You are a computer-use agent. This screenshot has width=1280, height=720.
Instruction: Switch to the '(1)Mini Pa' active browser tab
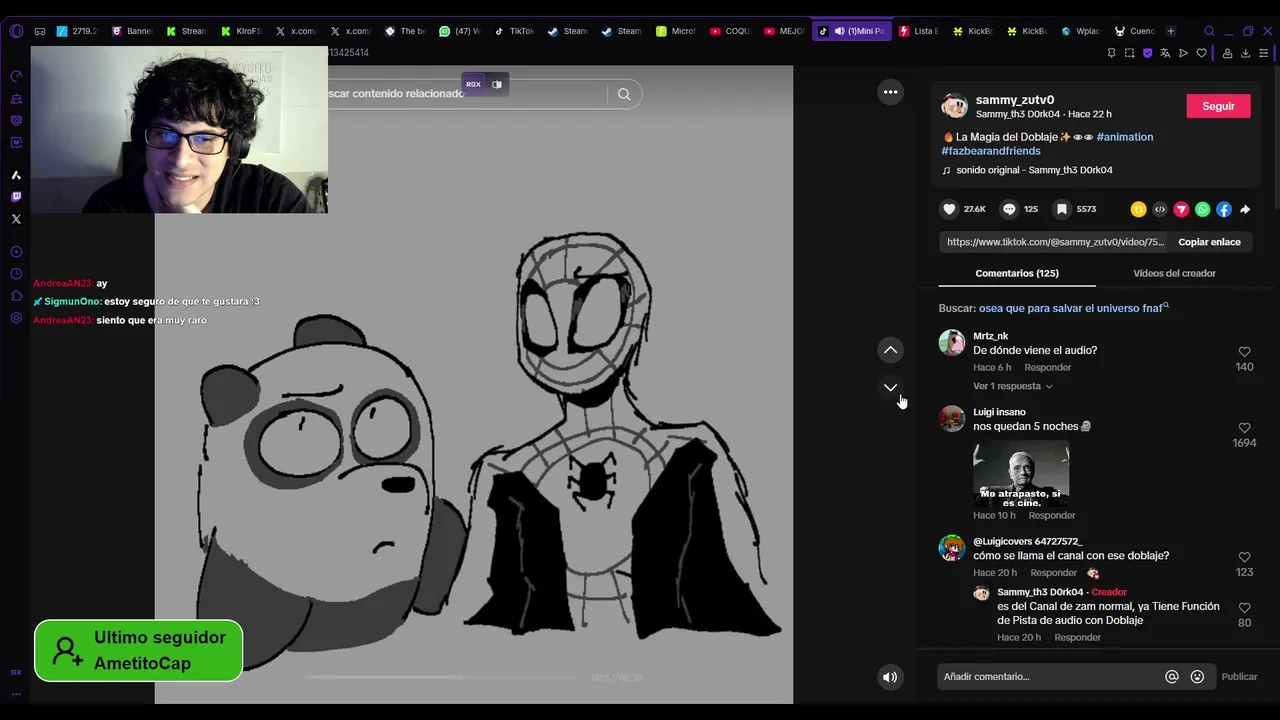[853, 31]
